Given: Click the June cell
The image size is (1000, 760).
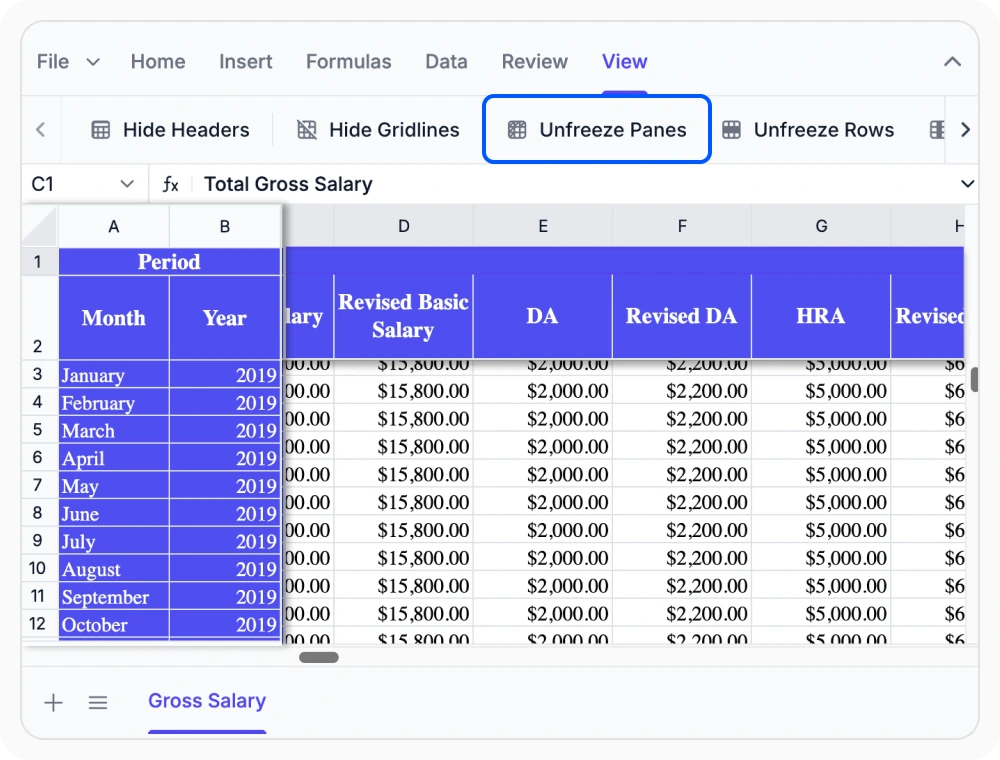Looking at the screenshot, I should click(114, 513).
